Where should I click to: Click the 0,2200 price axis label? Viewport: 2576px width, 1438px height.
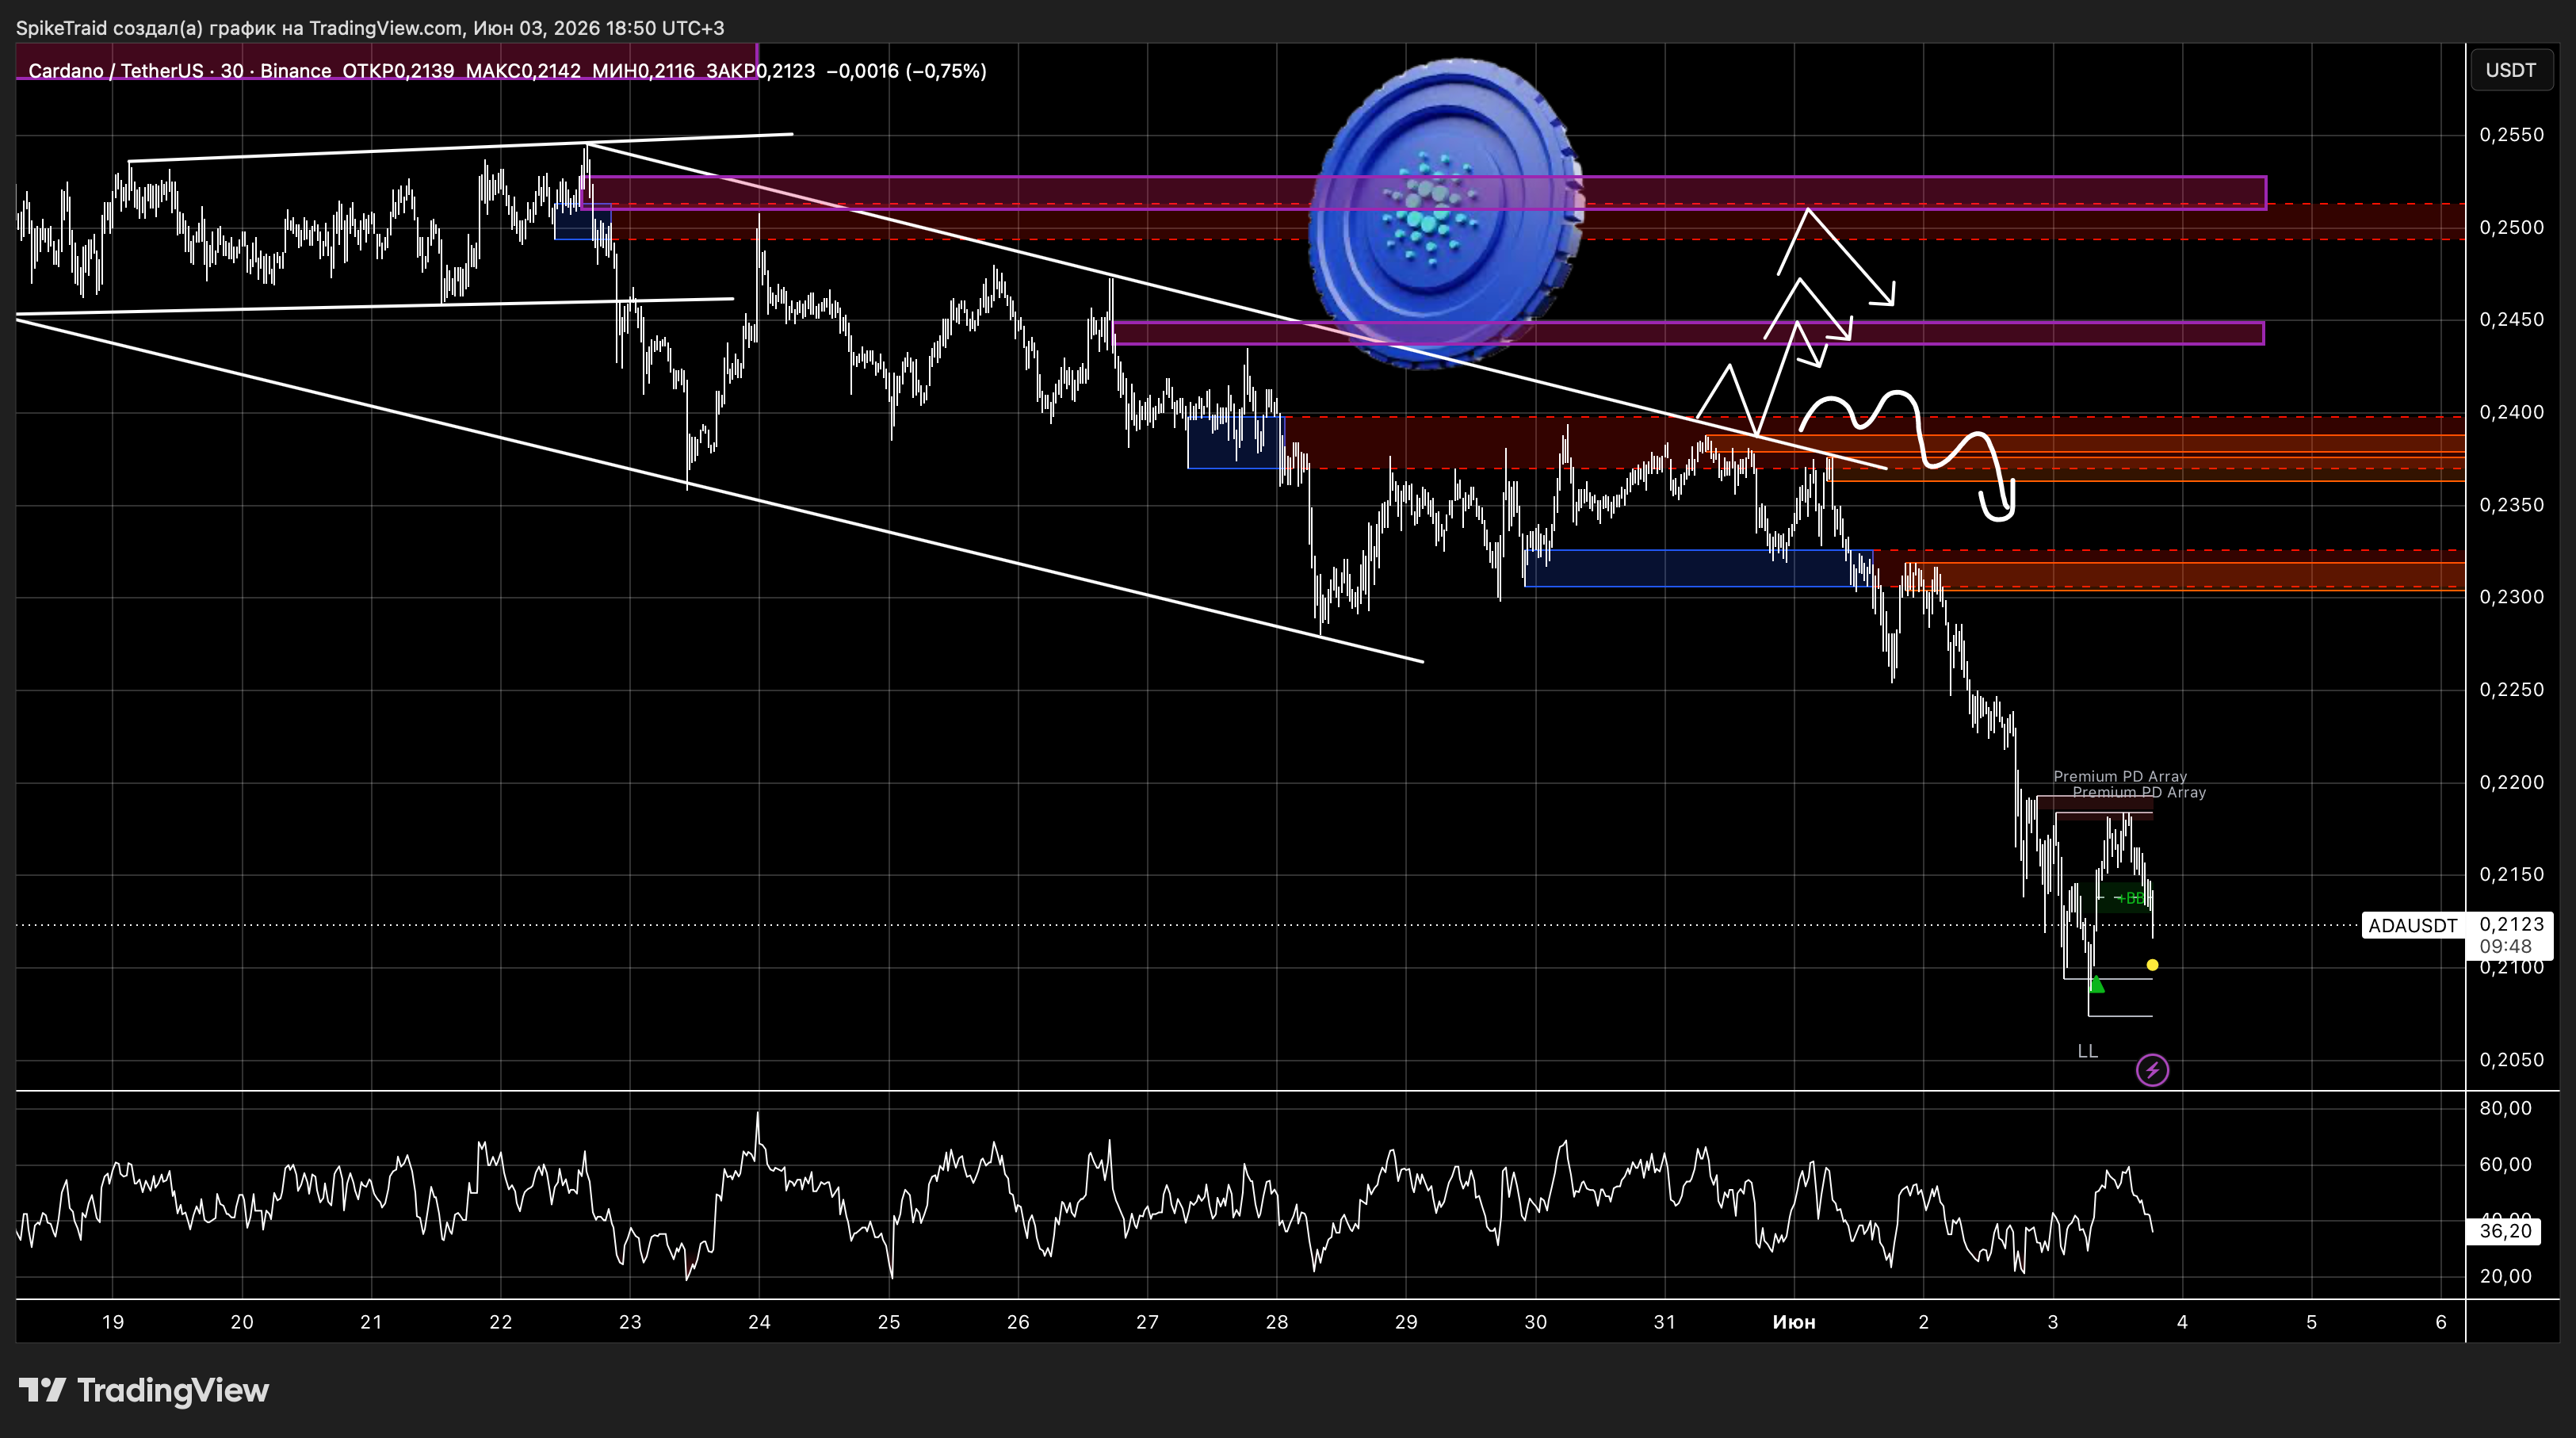(2511, 782)
